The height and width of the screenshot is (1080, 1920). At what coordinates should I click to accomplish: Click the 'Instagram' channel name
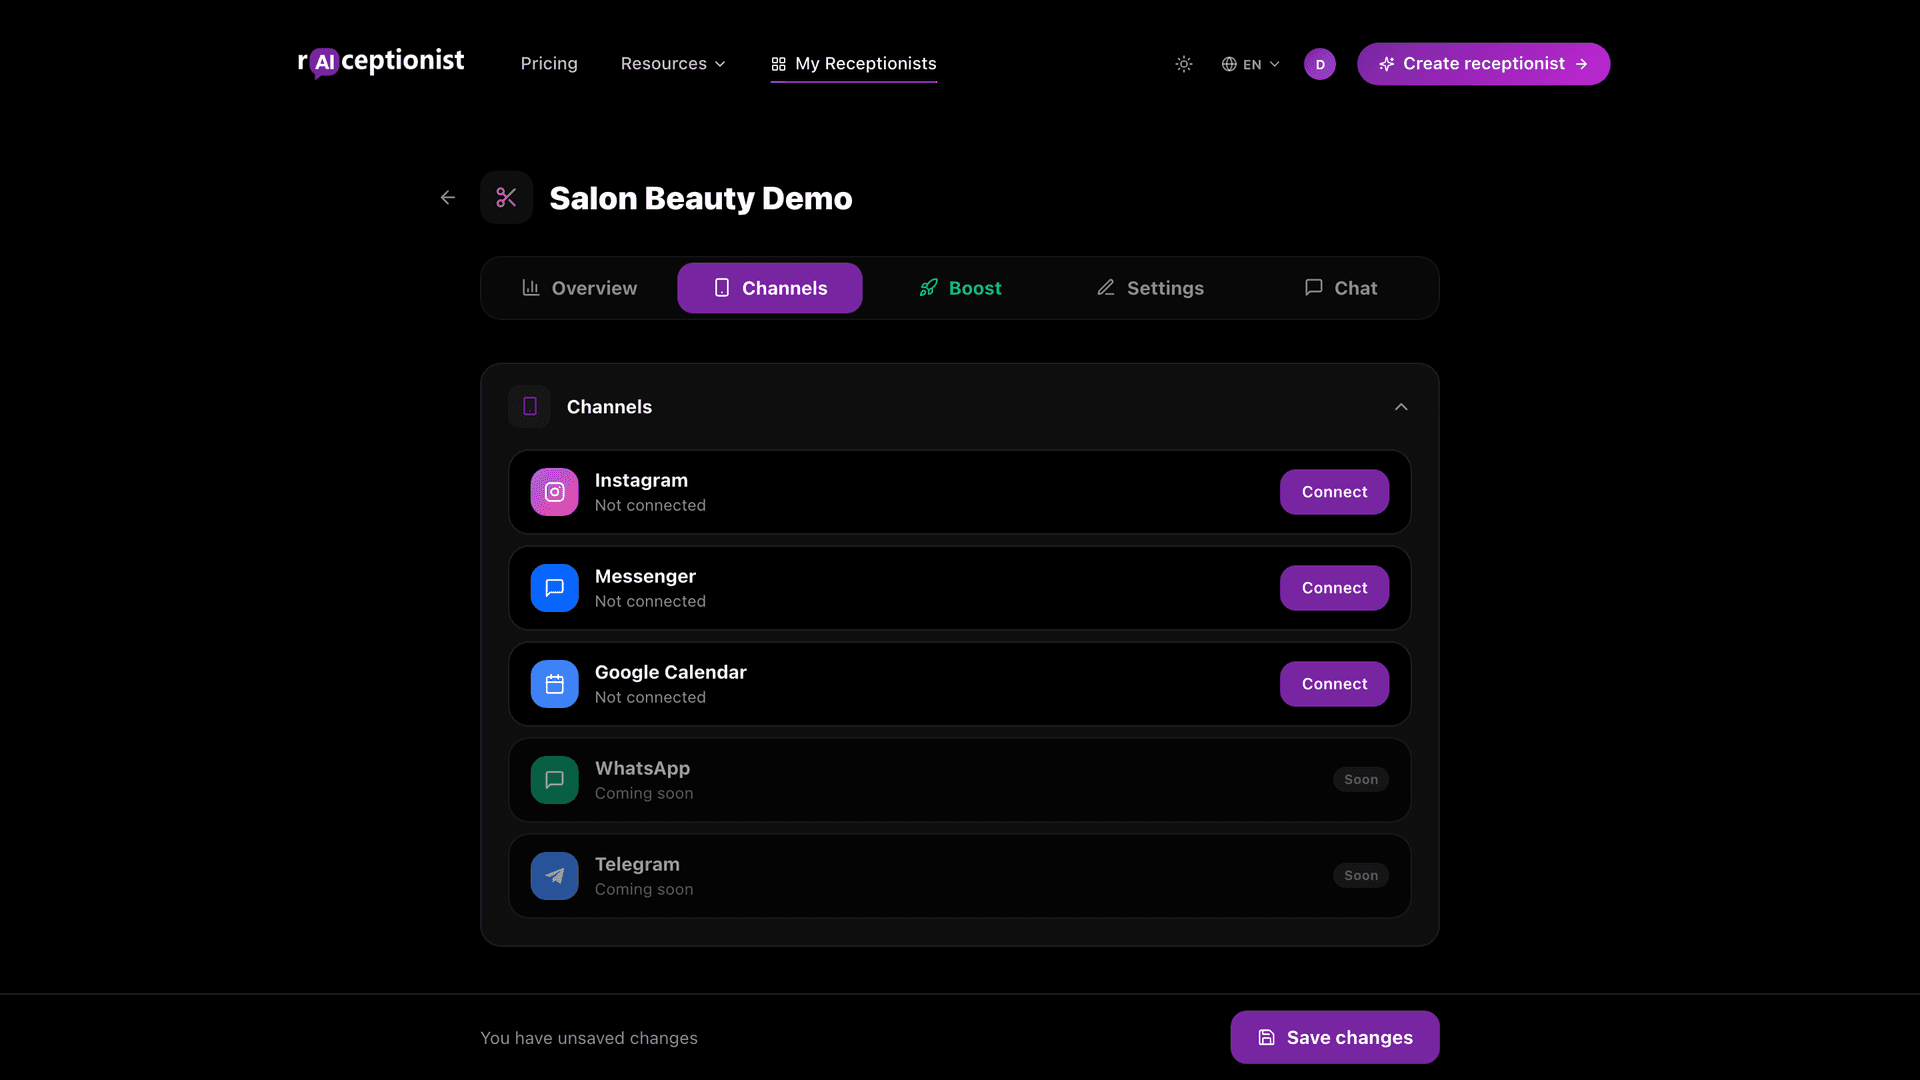(x=641, y=480)
